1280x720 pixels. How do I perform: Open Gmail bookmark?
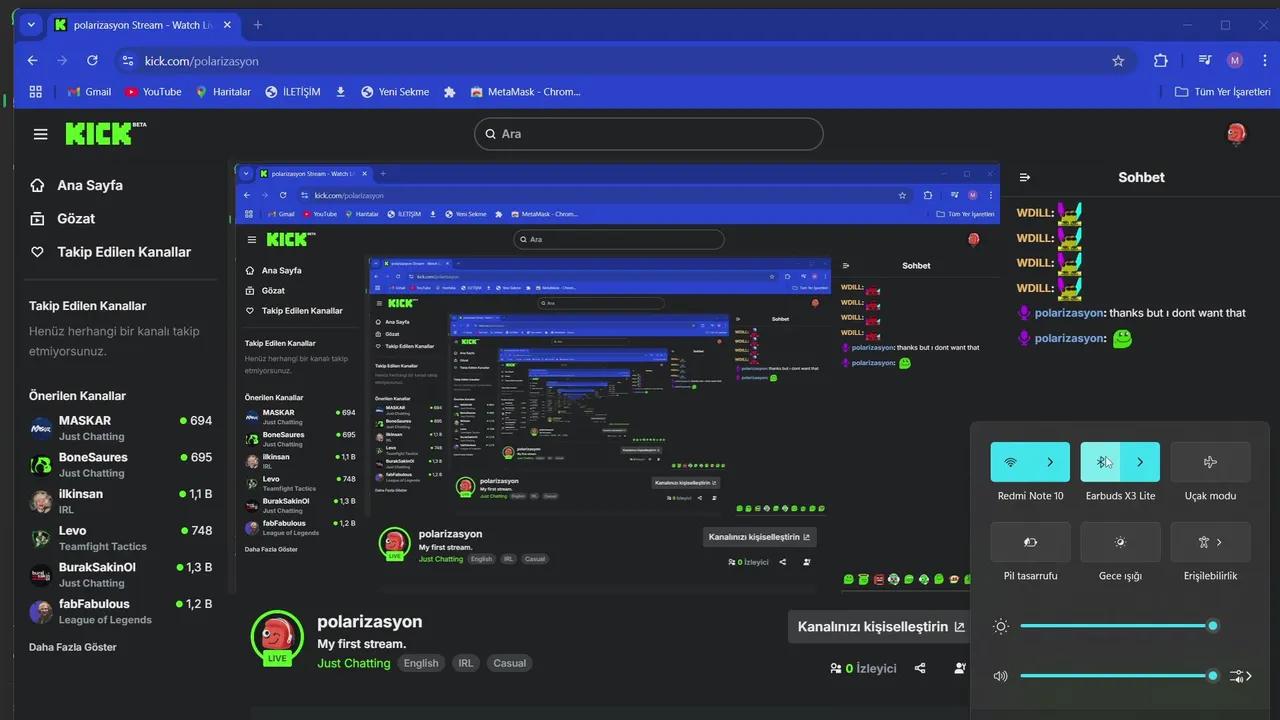(89, 92)
